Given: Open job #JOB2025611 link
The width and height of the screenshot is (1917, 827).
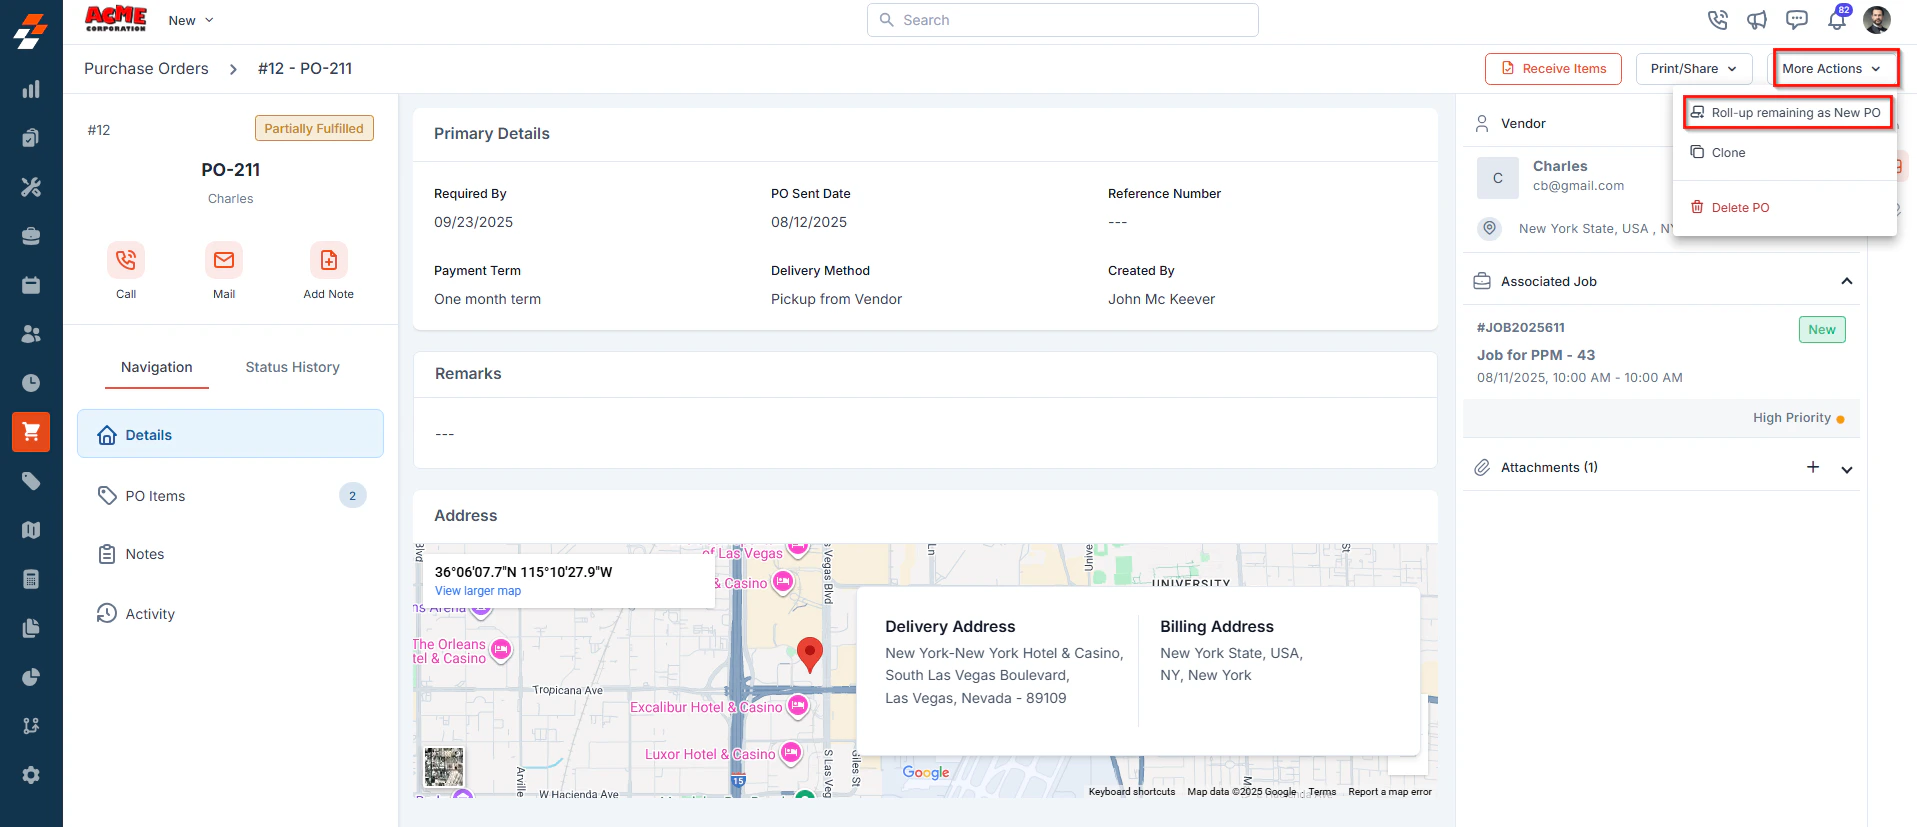Looking at the screenshot, I should [1520, 327].
